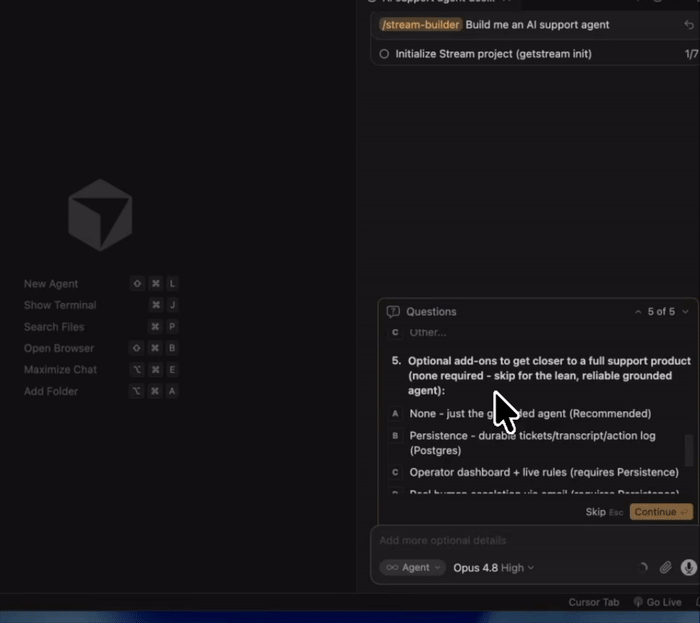Click Add Folder shortcut entry

tap(100, 391)
